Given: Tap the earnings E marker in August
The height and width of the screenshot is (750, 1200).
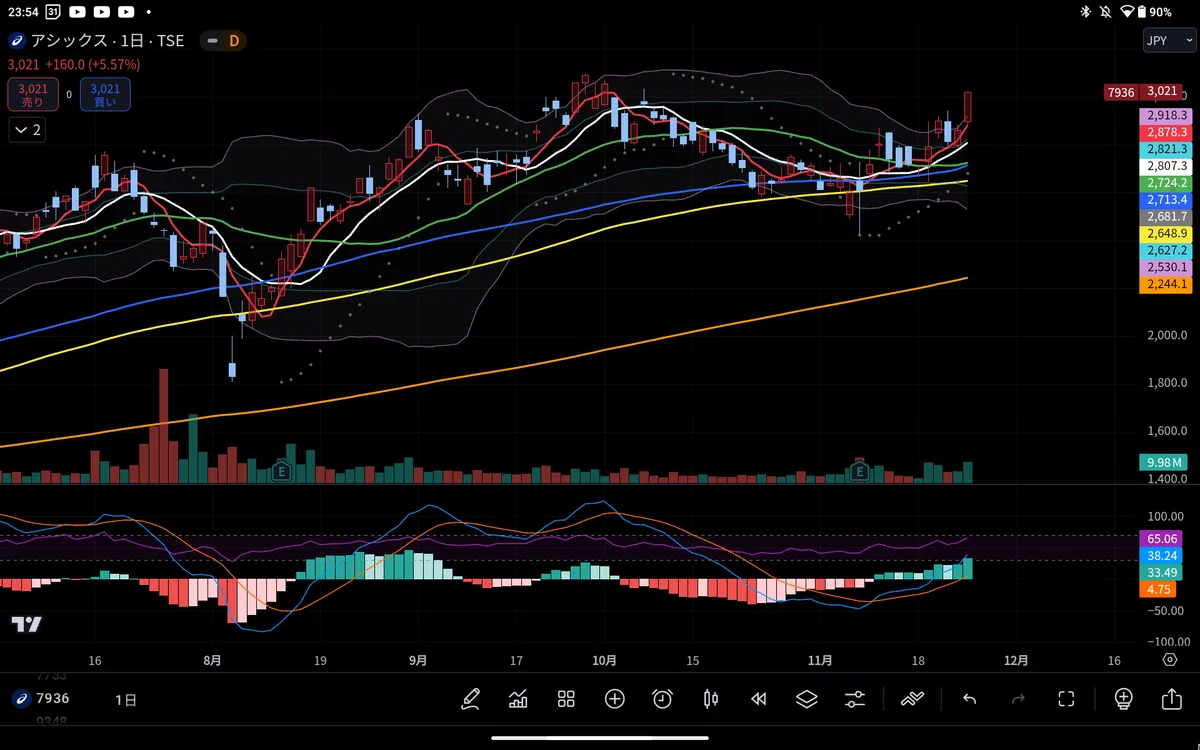Looking at the screenshot, I should click(281, 470).
